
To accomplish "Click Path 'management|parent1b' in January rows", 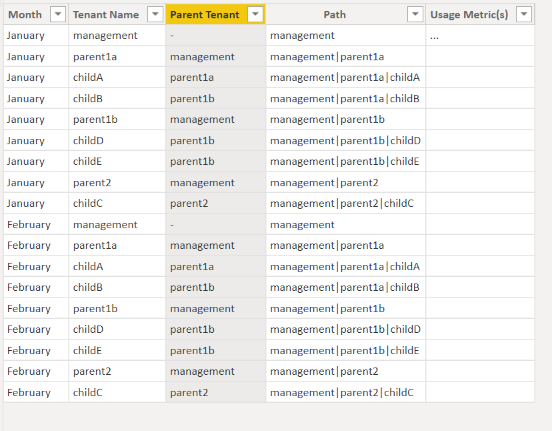I will click(x=327, y=120).
